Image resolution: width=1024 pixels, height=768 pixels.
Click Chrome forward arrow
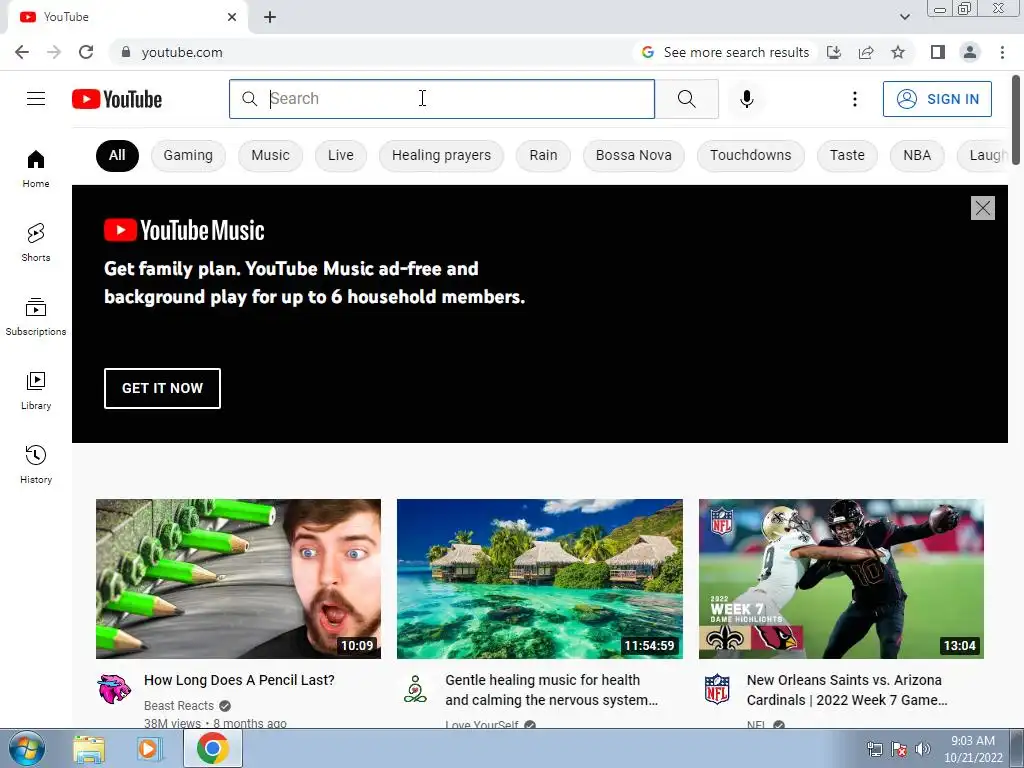coord(54,52)
